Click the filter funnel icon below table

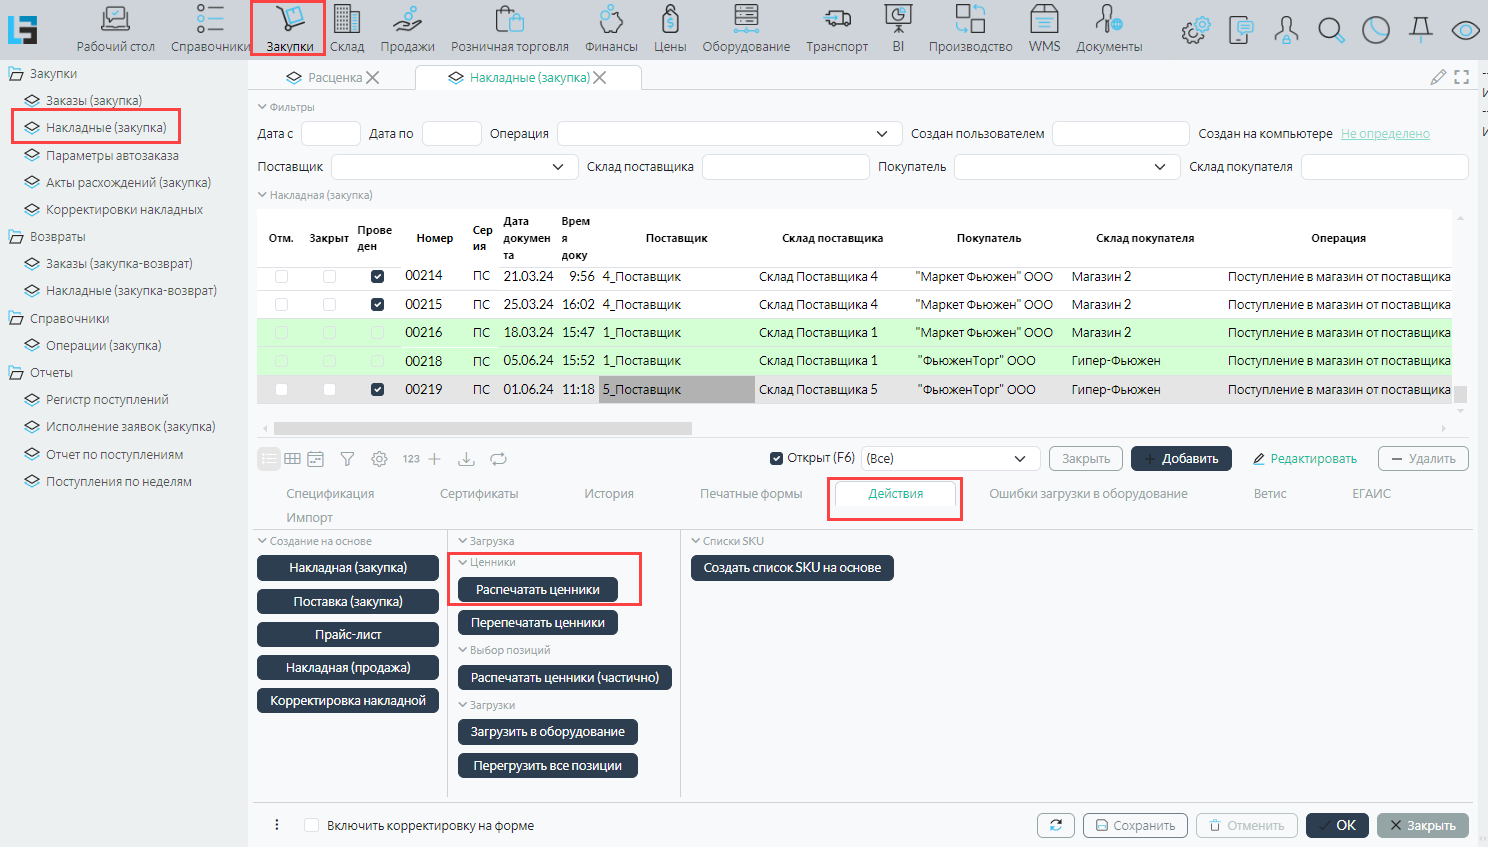coord(347,459)
